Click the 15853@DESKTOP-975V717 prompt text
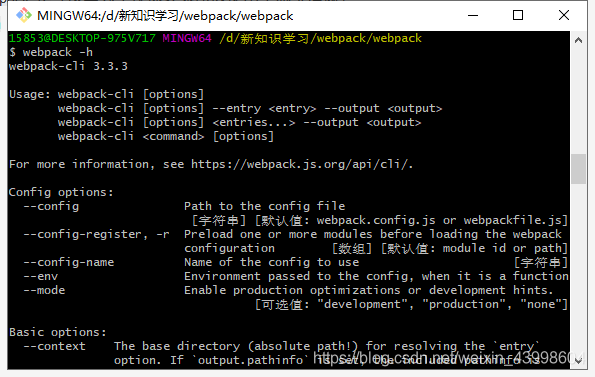Image resolution: width=595 pixels, height=377 pixels. click(82, 38)
